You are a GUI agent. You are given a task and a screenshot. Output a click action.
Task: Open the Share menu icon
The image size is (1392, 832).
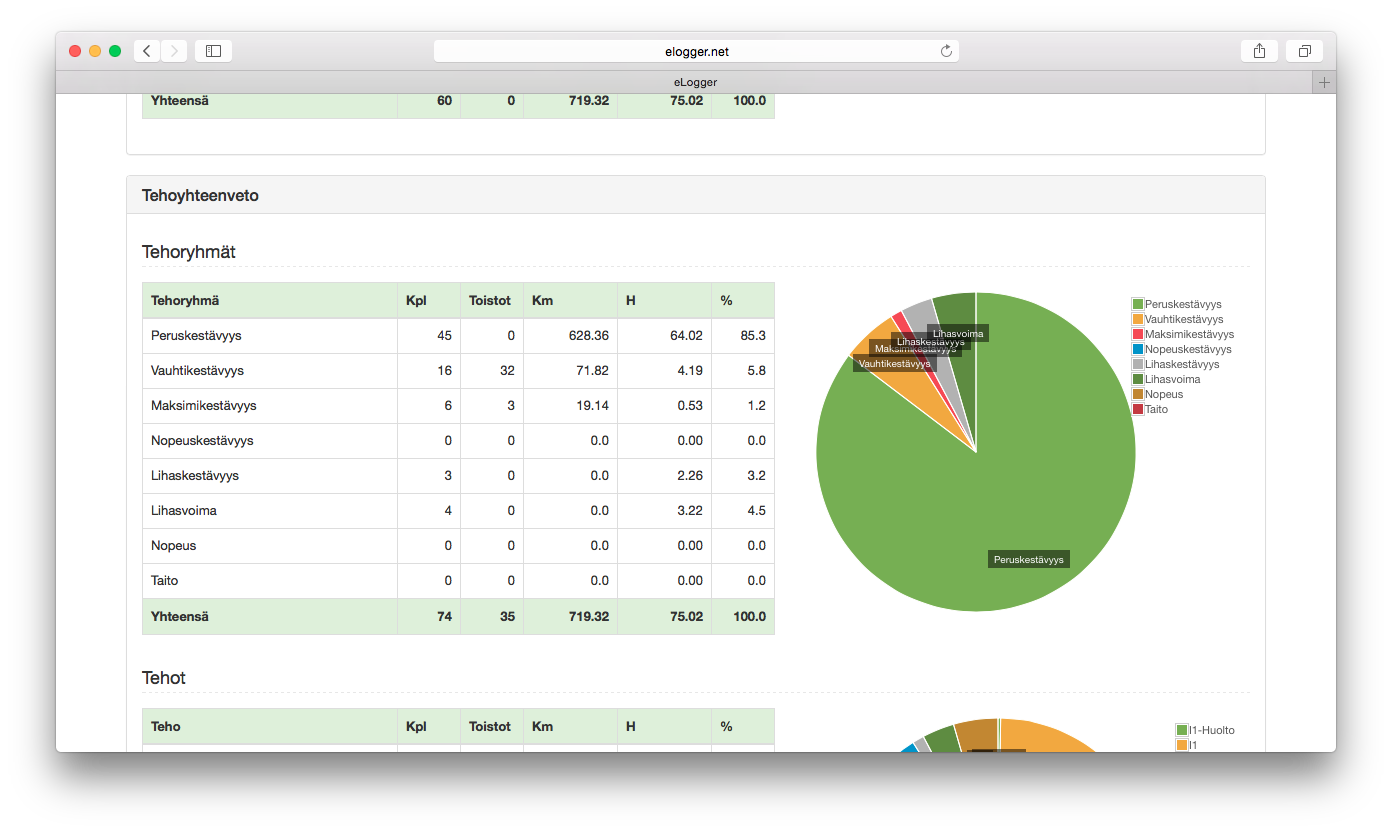coord(1259,51)
